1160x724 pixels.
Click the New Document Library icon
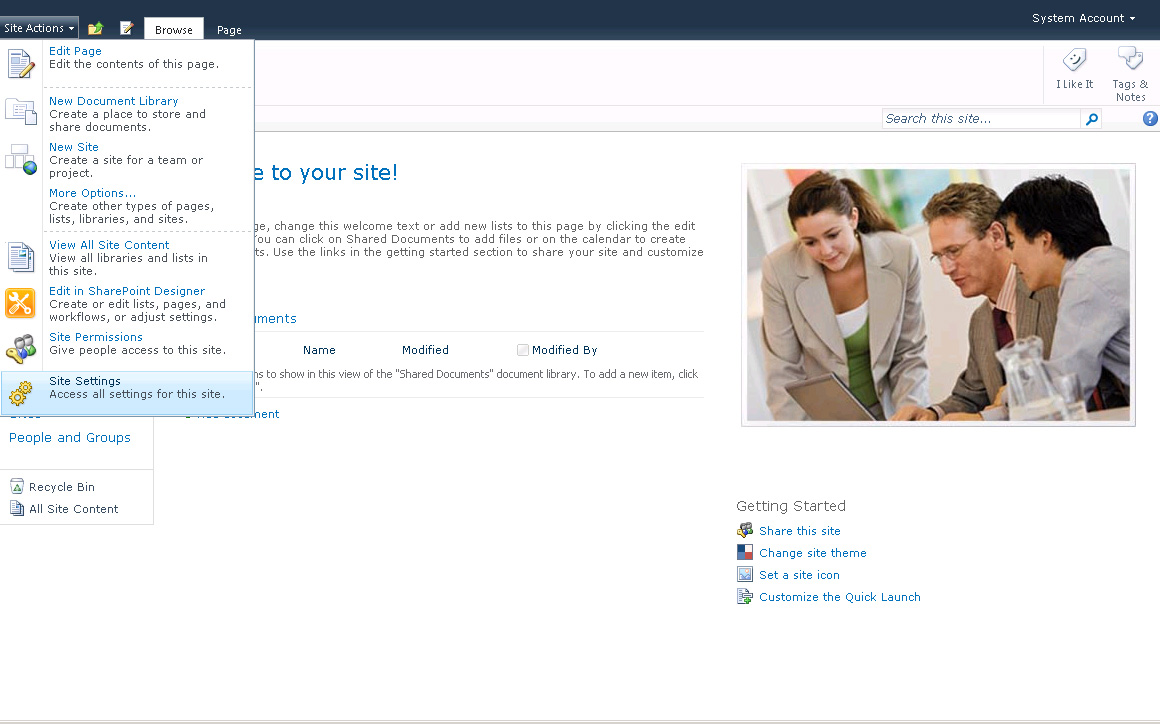[21, 112]
